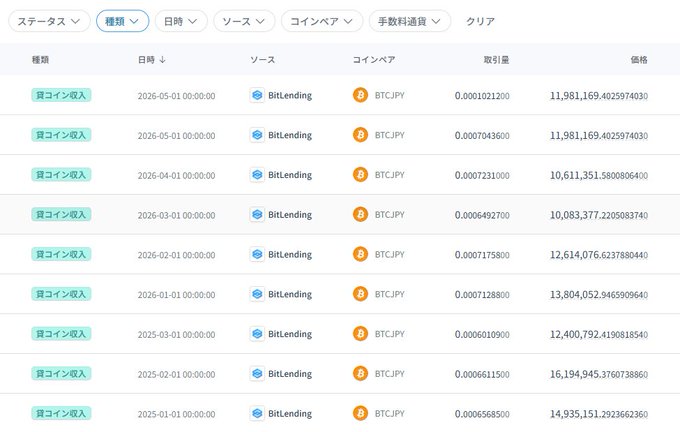680x432 pixels.
Task: Open the 手数料通貨 filter dropdown
Action: coord(410,21)
